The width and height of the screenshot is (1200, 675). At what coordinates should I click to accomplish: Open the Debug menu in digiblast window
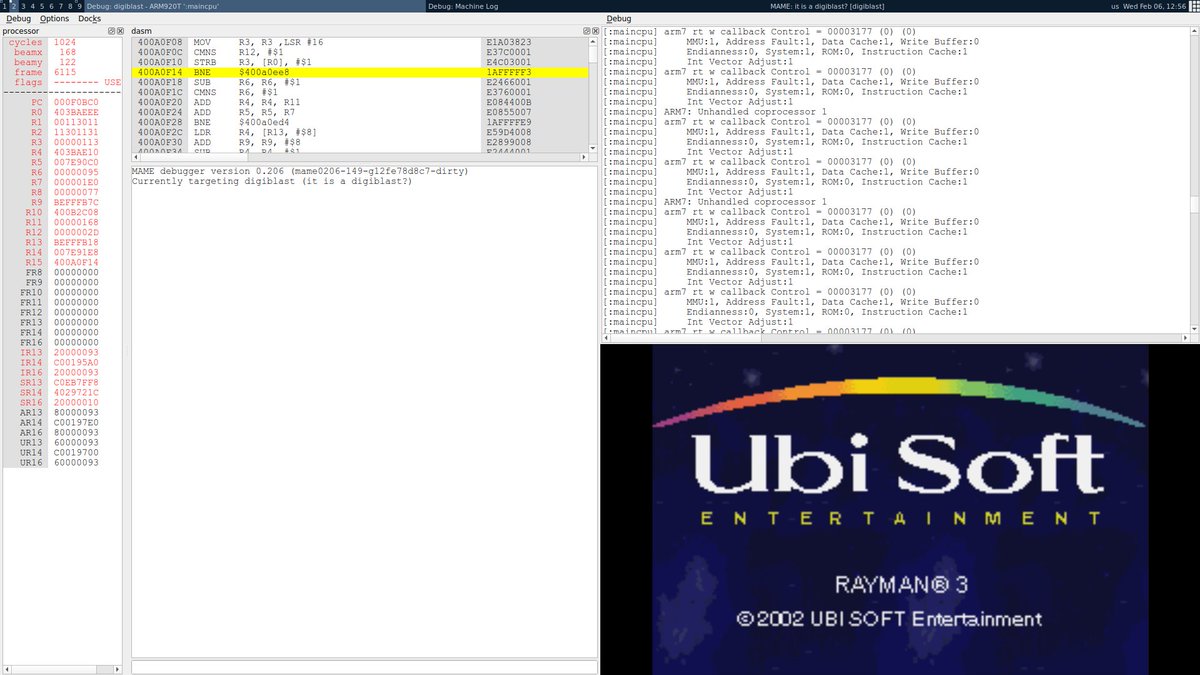click(18, 19)
